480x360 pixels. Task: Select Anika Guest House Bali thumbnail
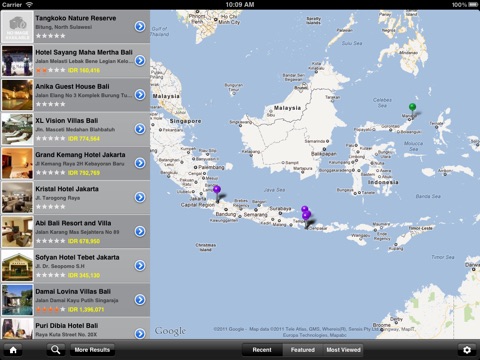coord(17,95)
